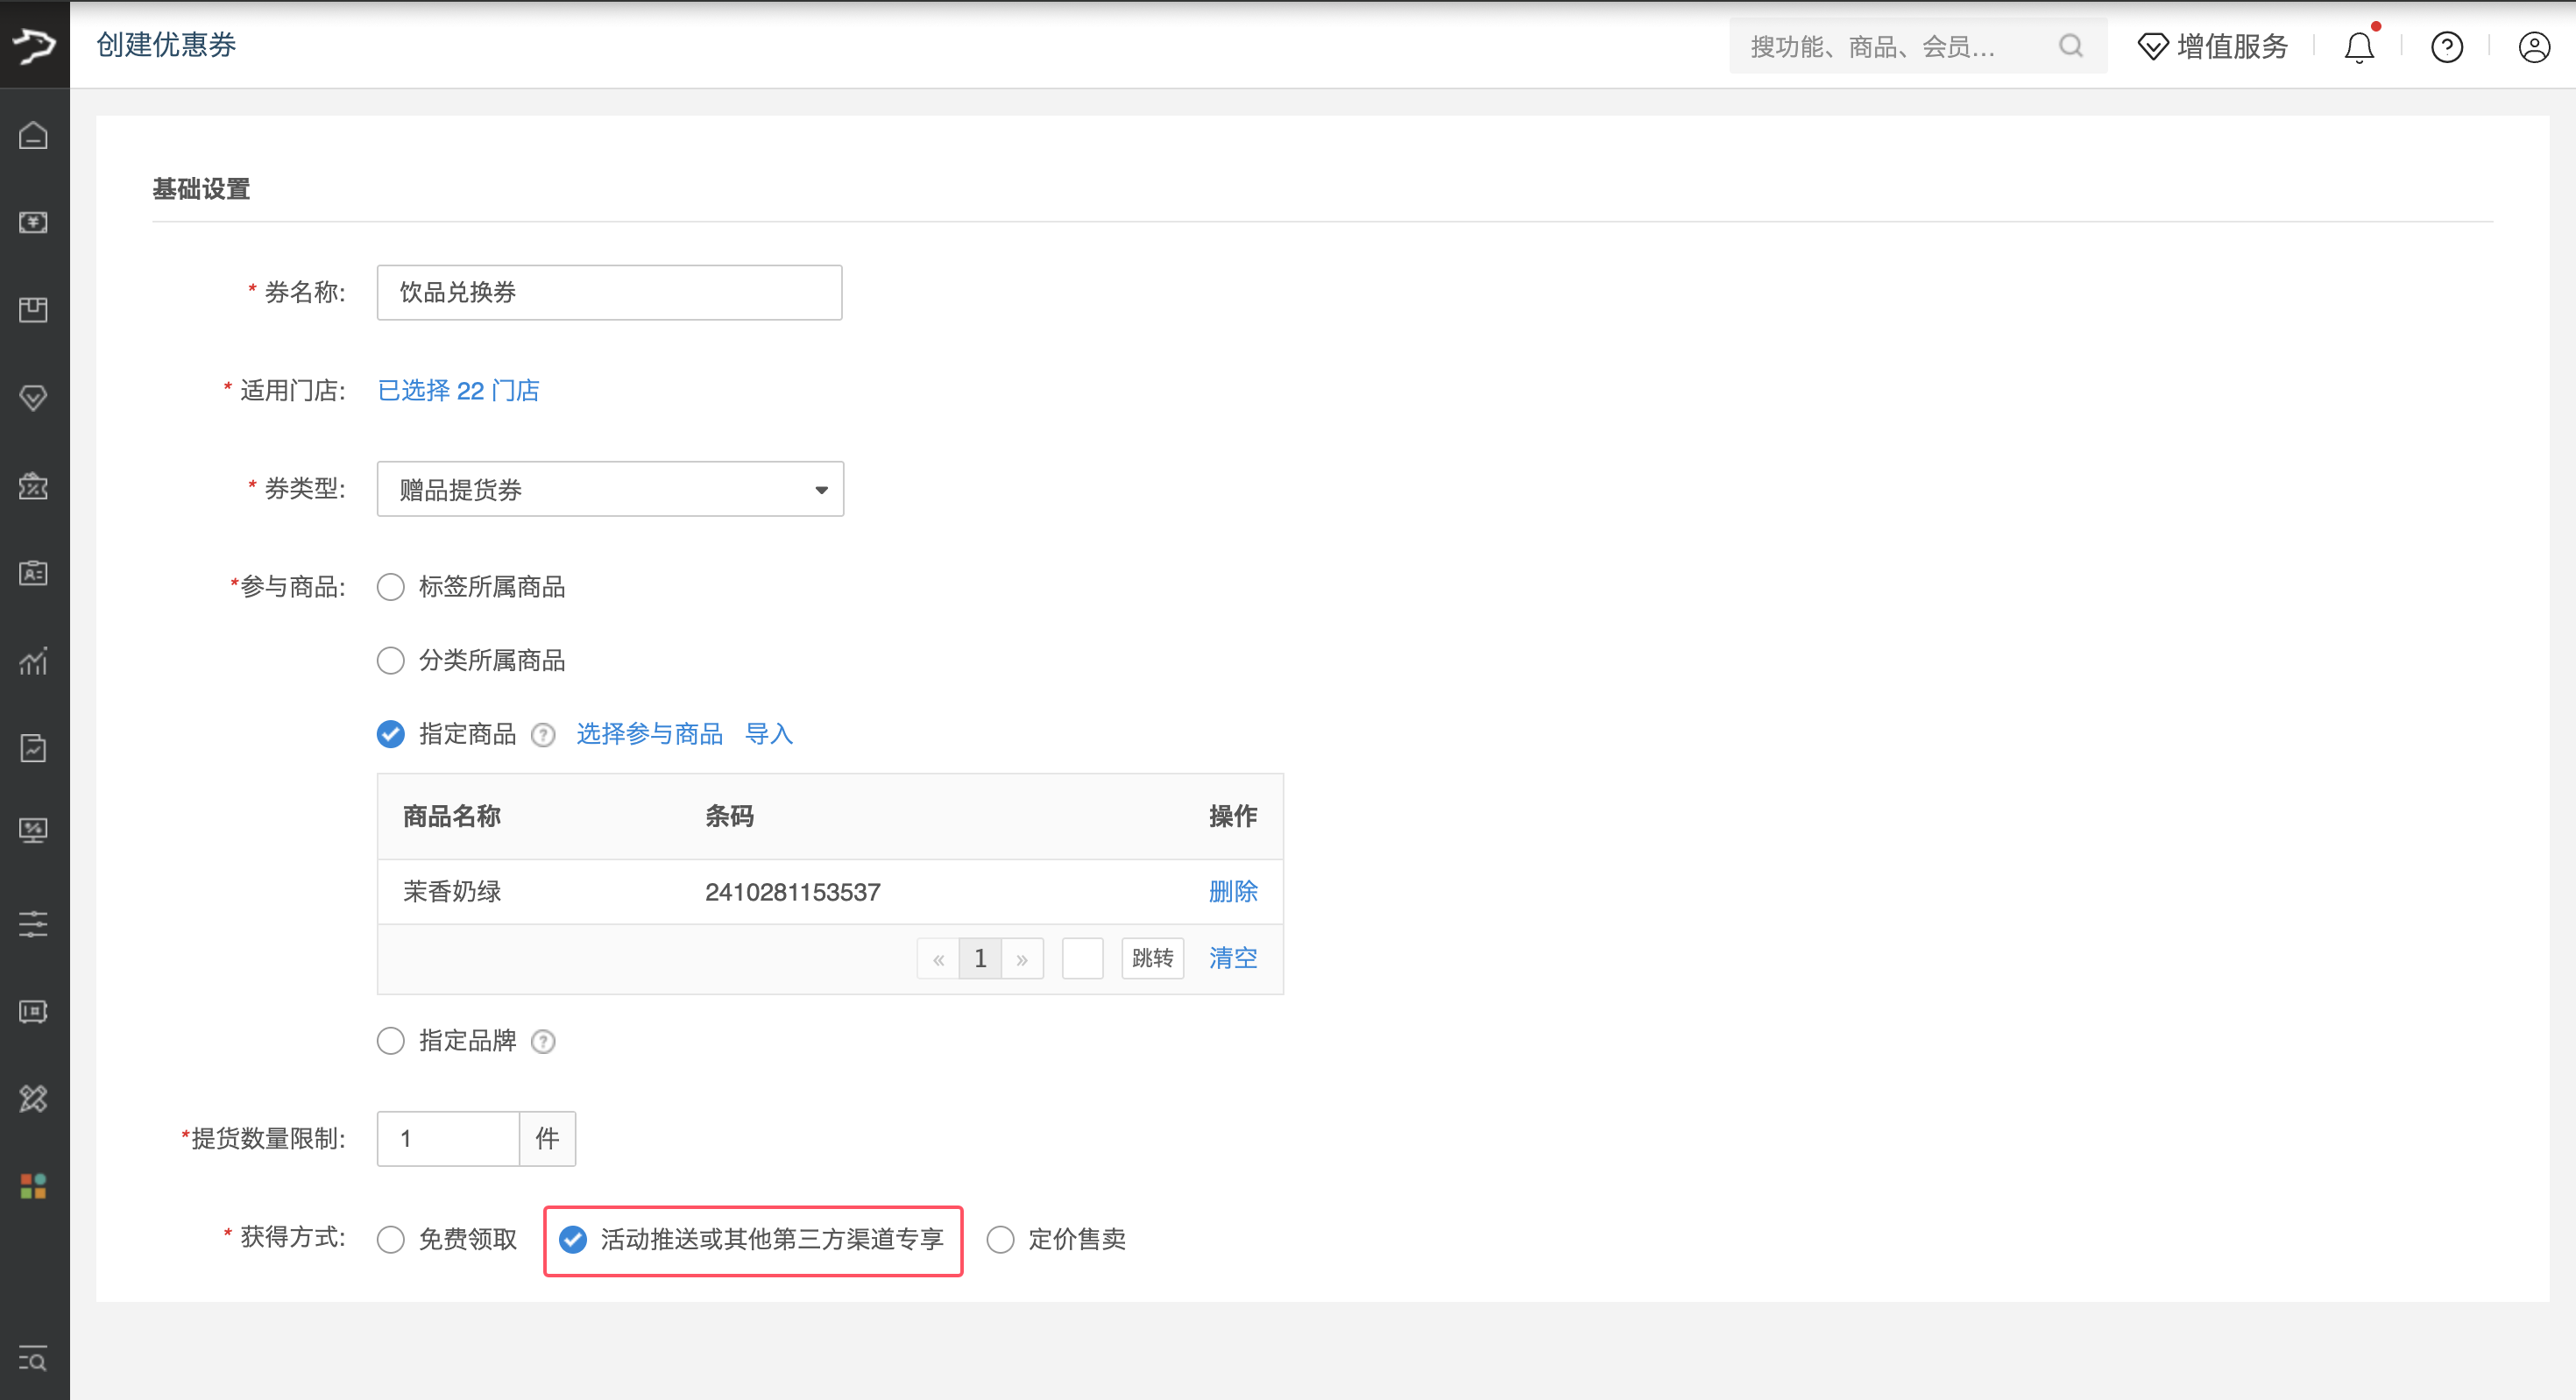
Task: Select 指定商品 radio option
Action: tap(391, 735)
